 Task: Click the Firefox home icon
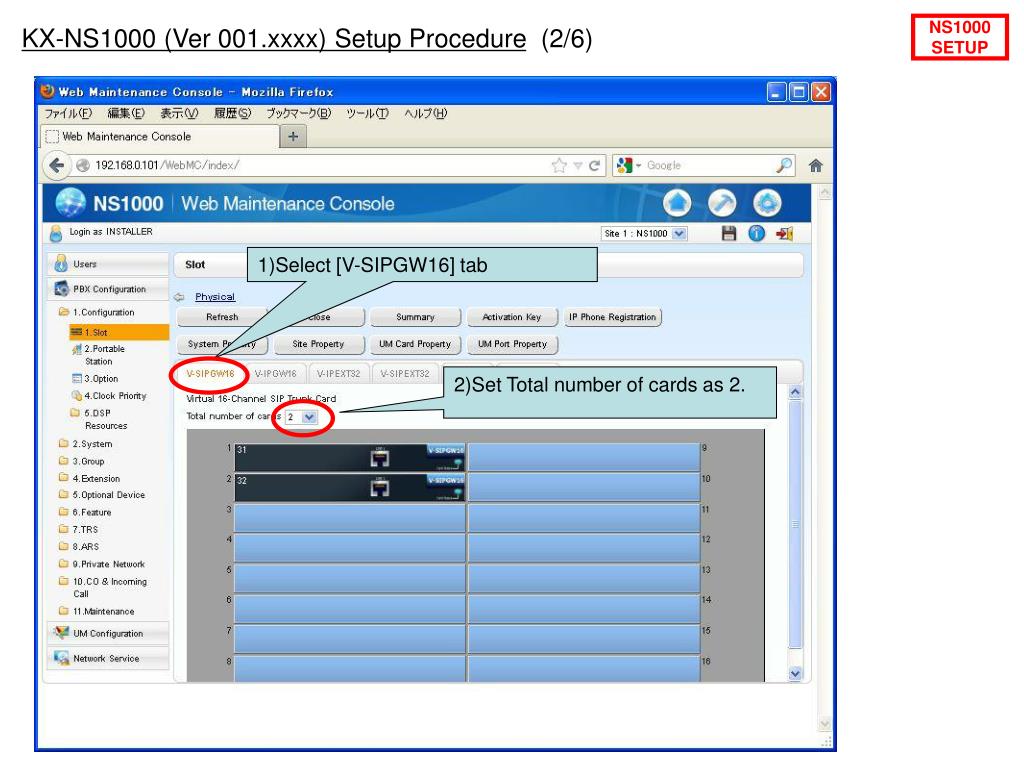point(815,165)
